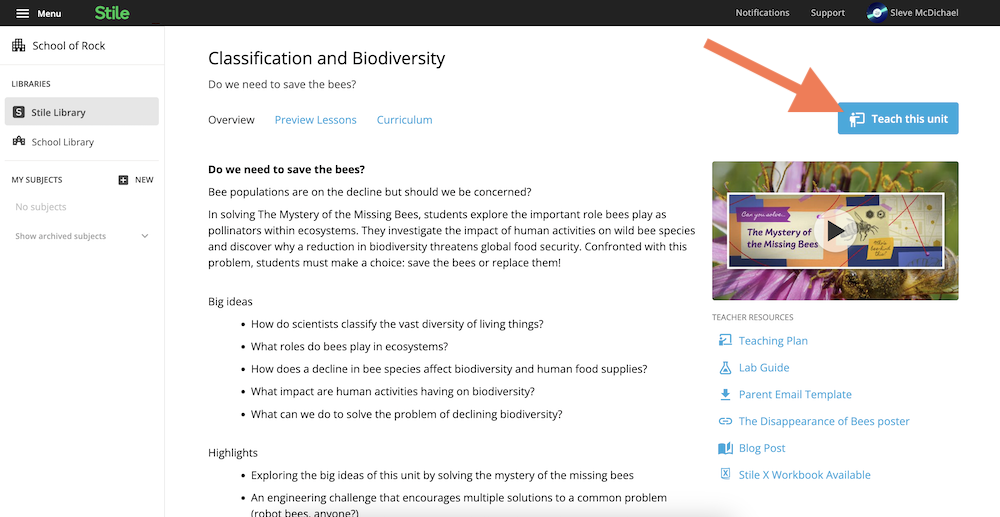Click the plus icon for new subject
This screenshot has height=517, width=1000.
[123, 180]
